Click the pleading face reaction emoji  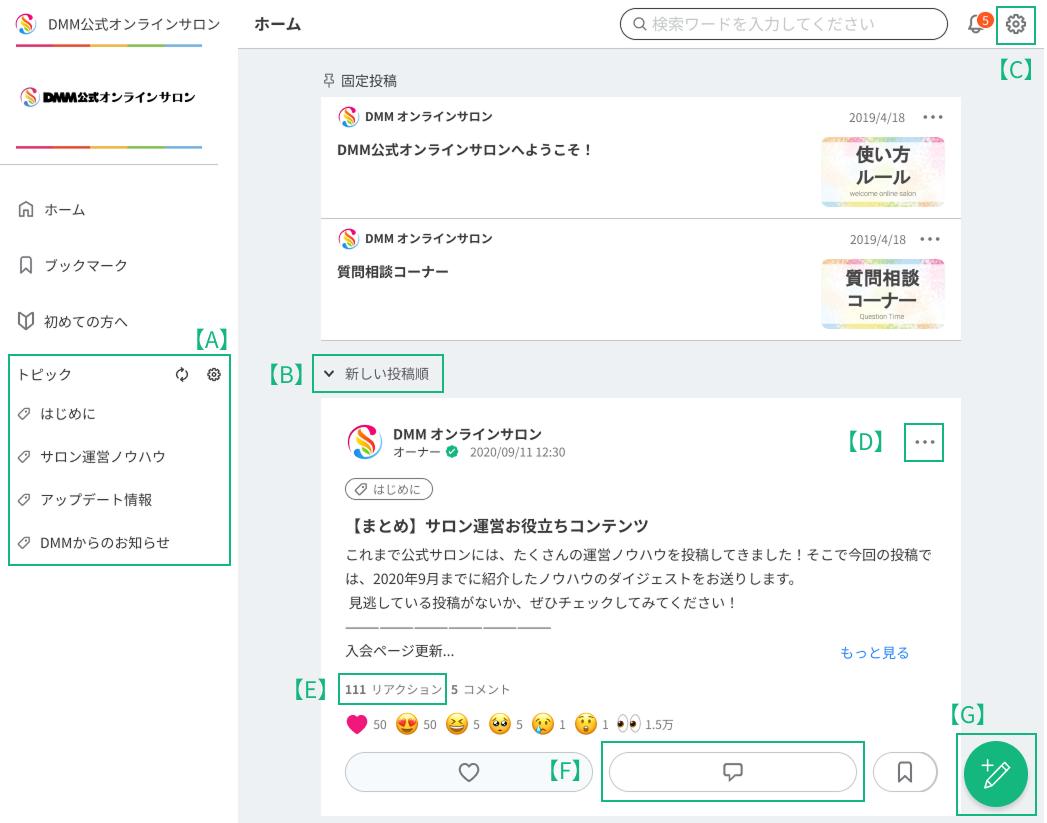tap(499, 724)
